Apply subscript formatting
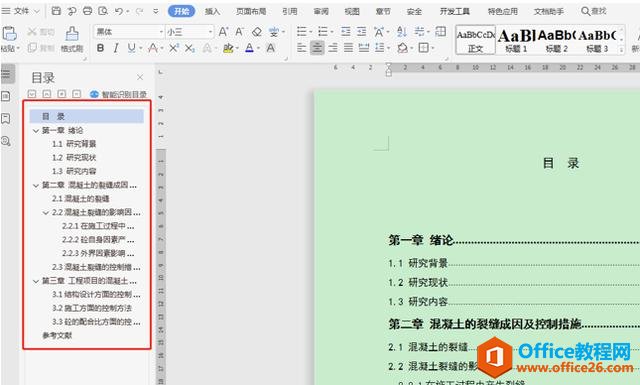Image resolution: width=640 pixels, height=385 pixels. [189, 48]
